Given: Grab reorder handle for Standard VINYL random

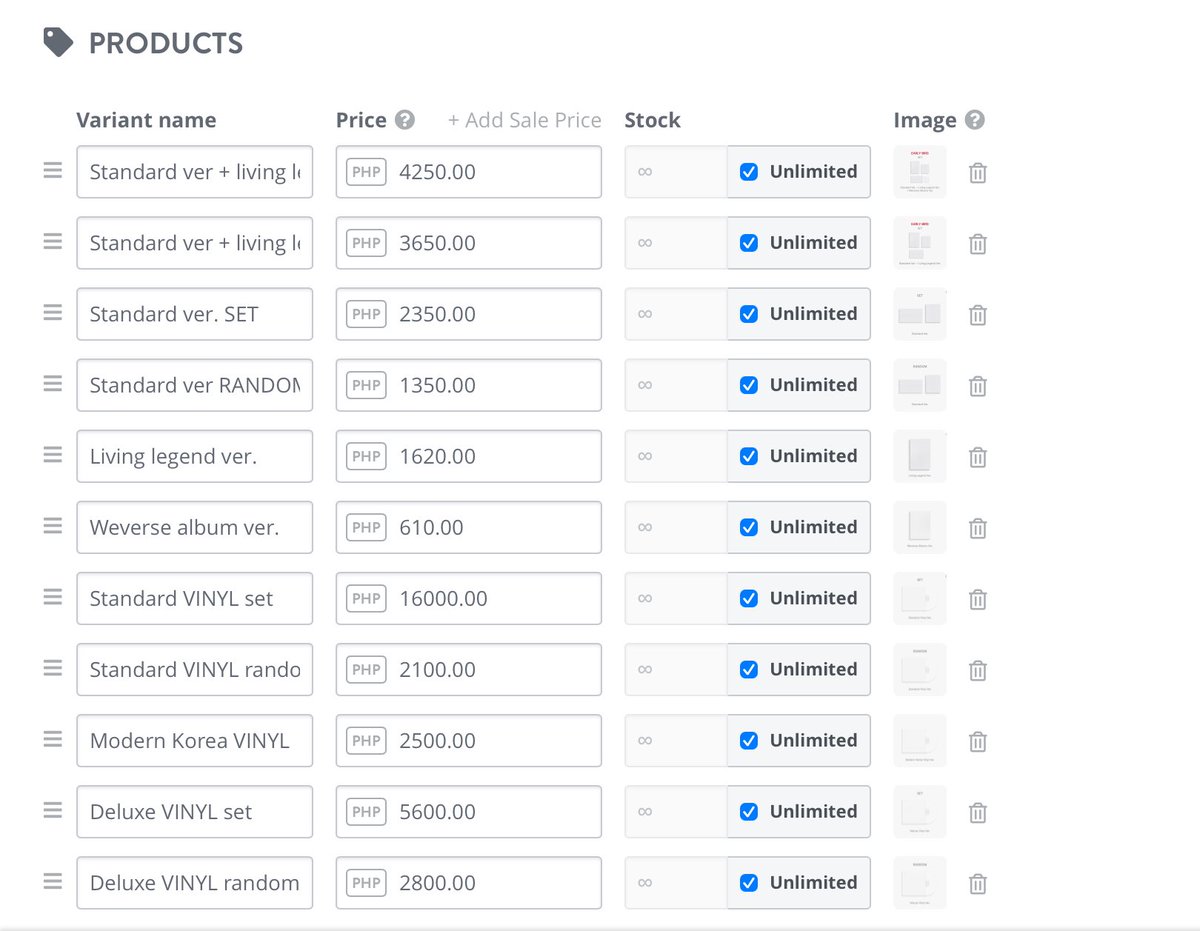Looking at the screenshot, I should (x=53, y=668).
